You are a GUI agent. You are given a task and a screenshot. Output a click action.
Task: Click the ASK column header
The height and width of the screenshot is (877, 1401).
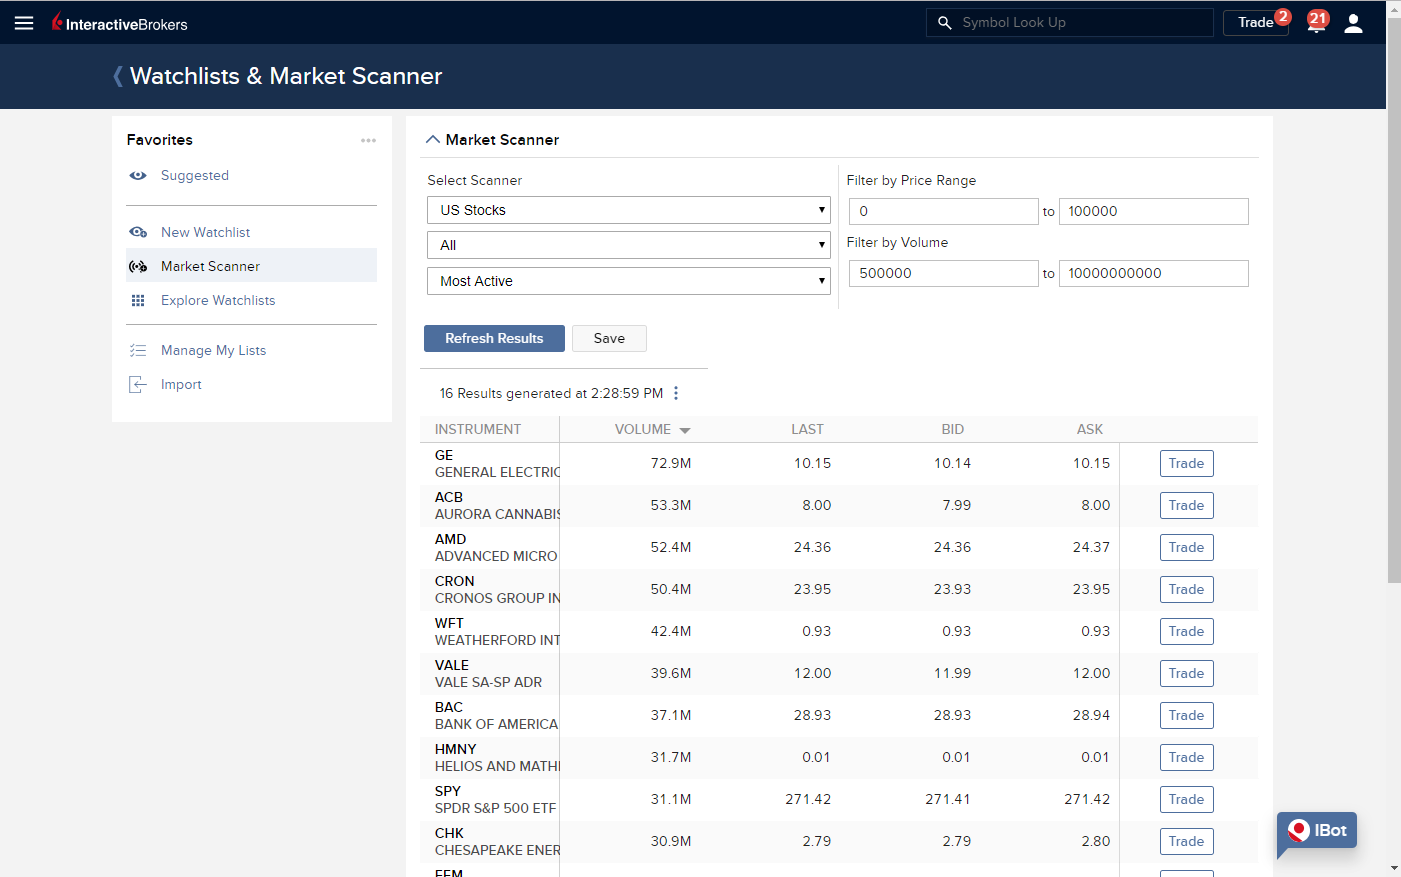pos(1090,429)
